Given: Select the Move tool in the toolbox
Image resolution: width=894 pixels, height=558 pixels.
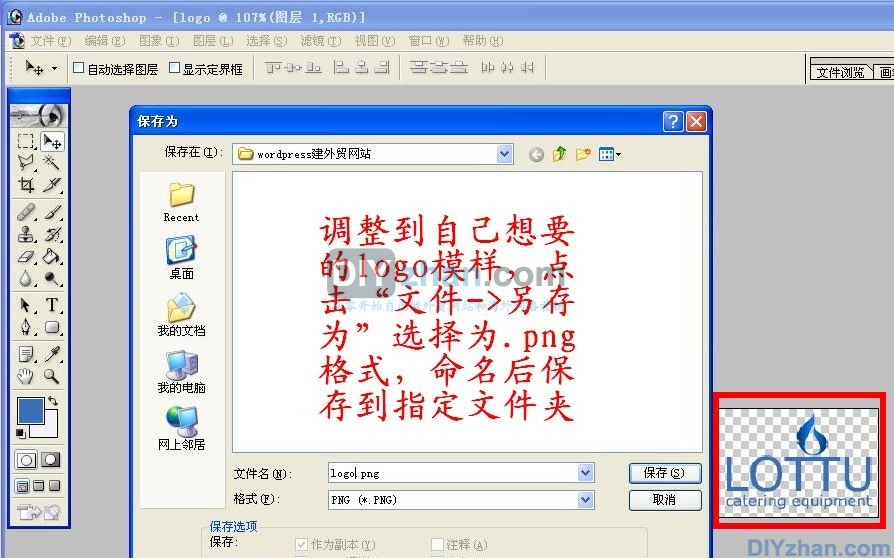Looking at the screenshot, I should click(52, 142).
